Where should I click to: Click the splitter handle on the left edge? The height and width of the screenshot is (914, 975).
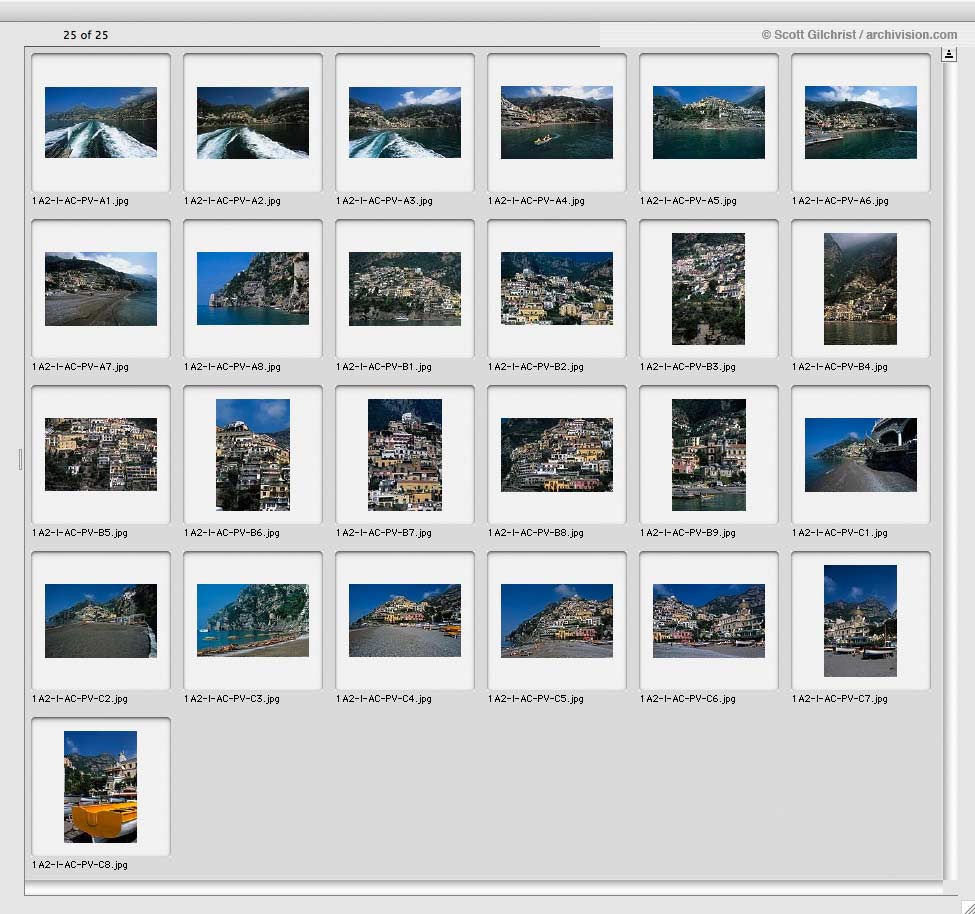21,459
